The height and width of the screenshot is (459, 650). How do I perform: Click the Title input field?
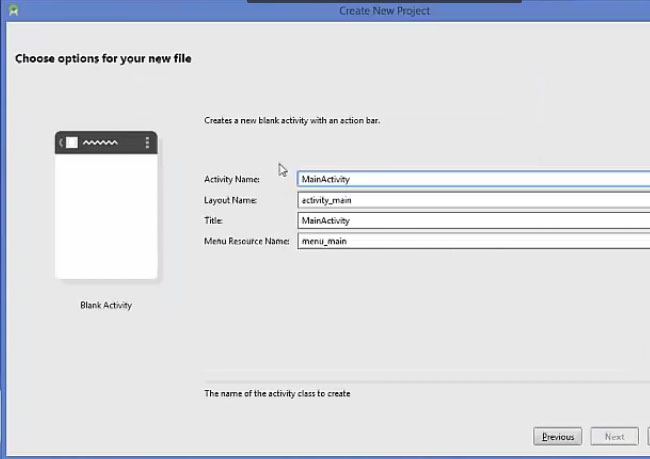click(x=473, y=221)
